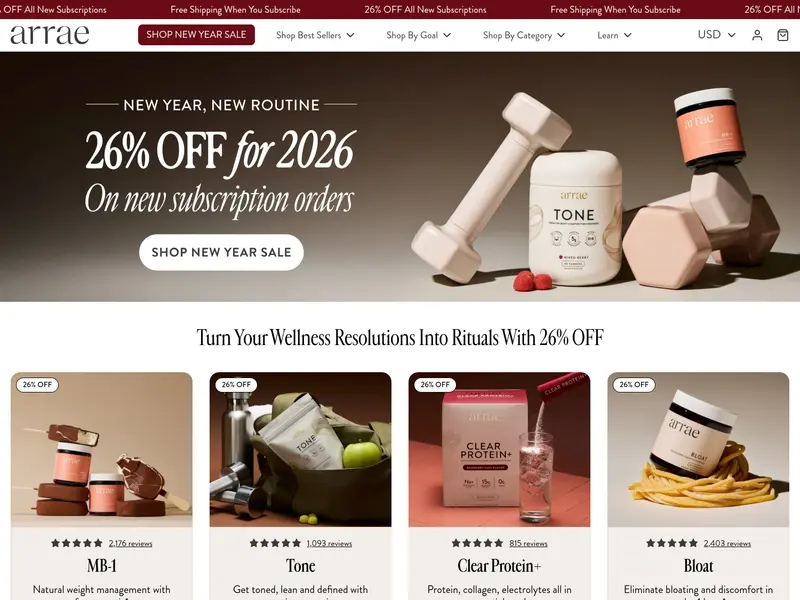Click the 26% OFF badge on Clear Protein+ card
Viewport: 800px width, 600px height.
435,385
